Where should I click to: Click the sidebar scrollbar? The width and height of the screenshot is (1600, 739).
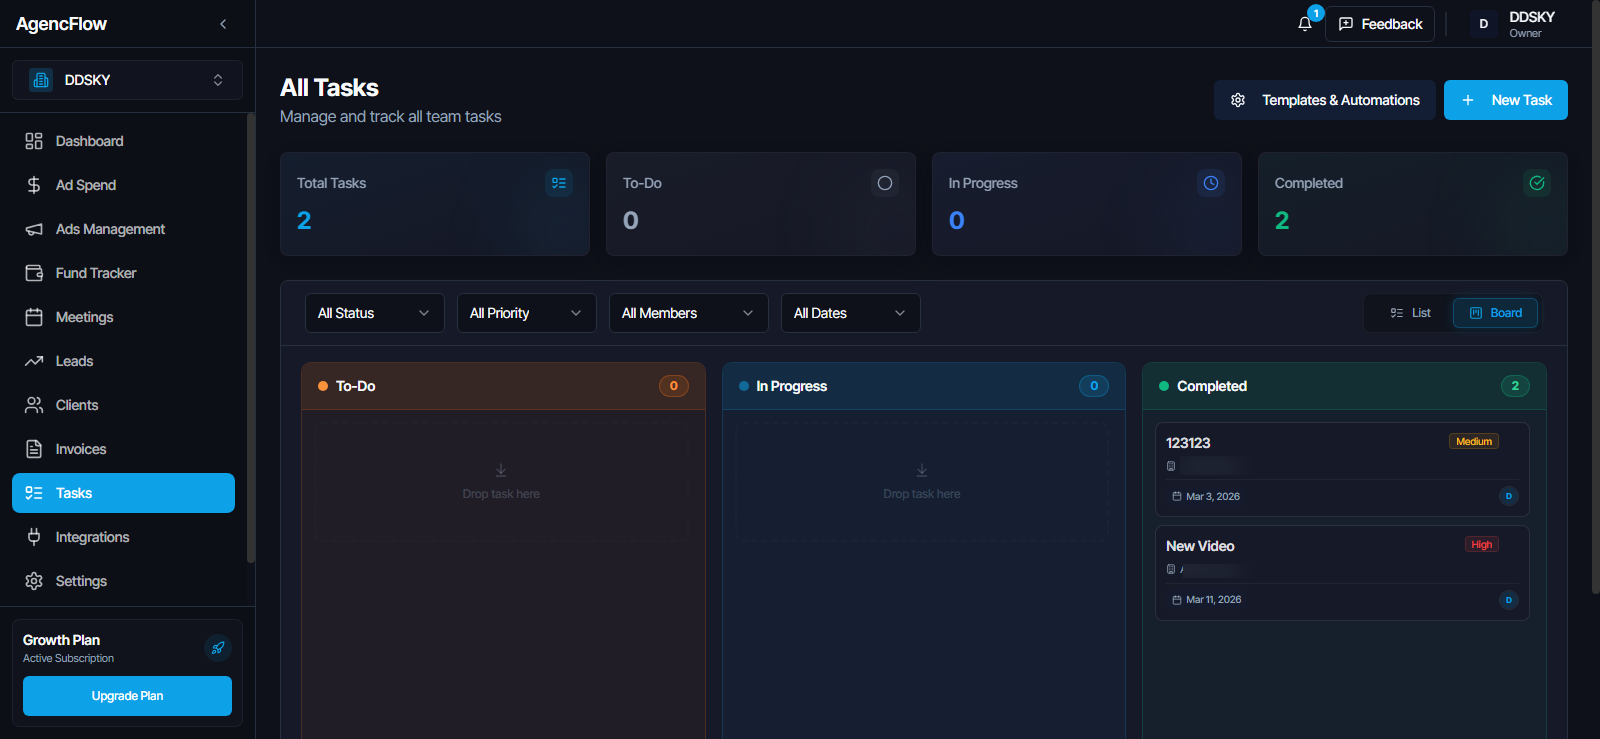[x=251, y=340]
